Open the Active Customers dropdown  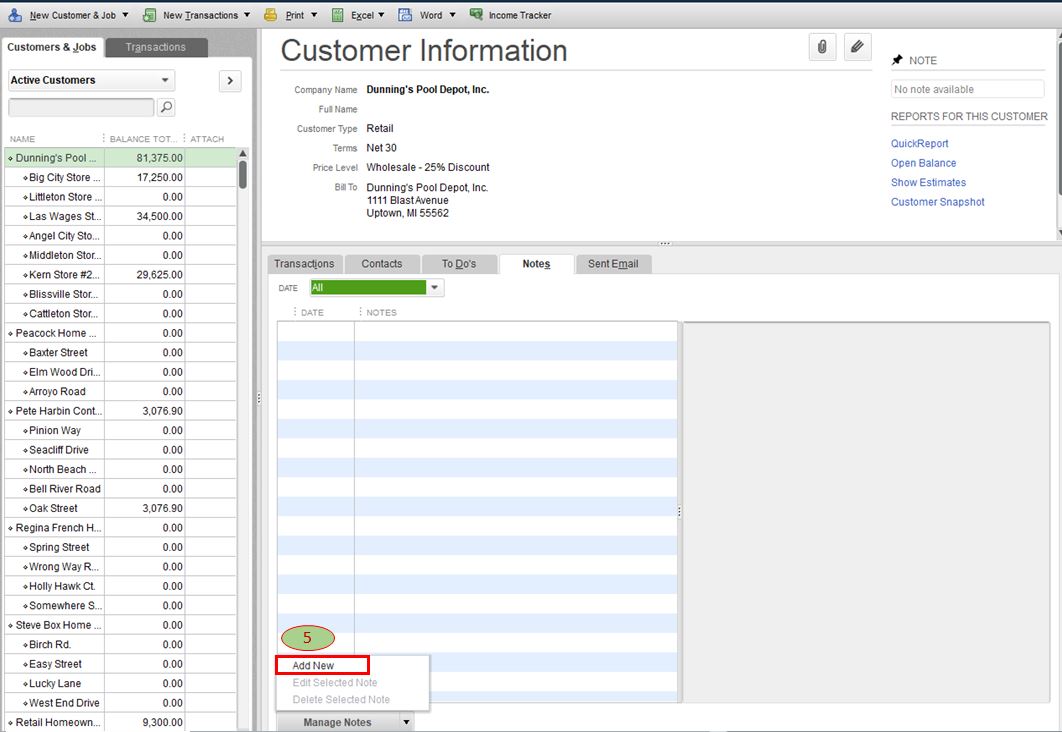tap(90, 80)
